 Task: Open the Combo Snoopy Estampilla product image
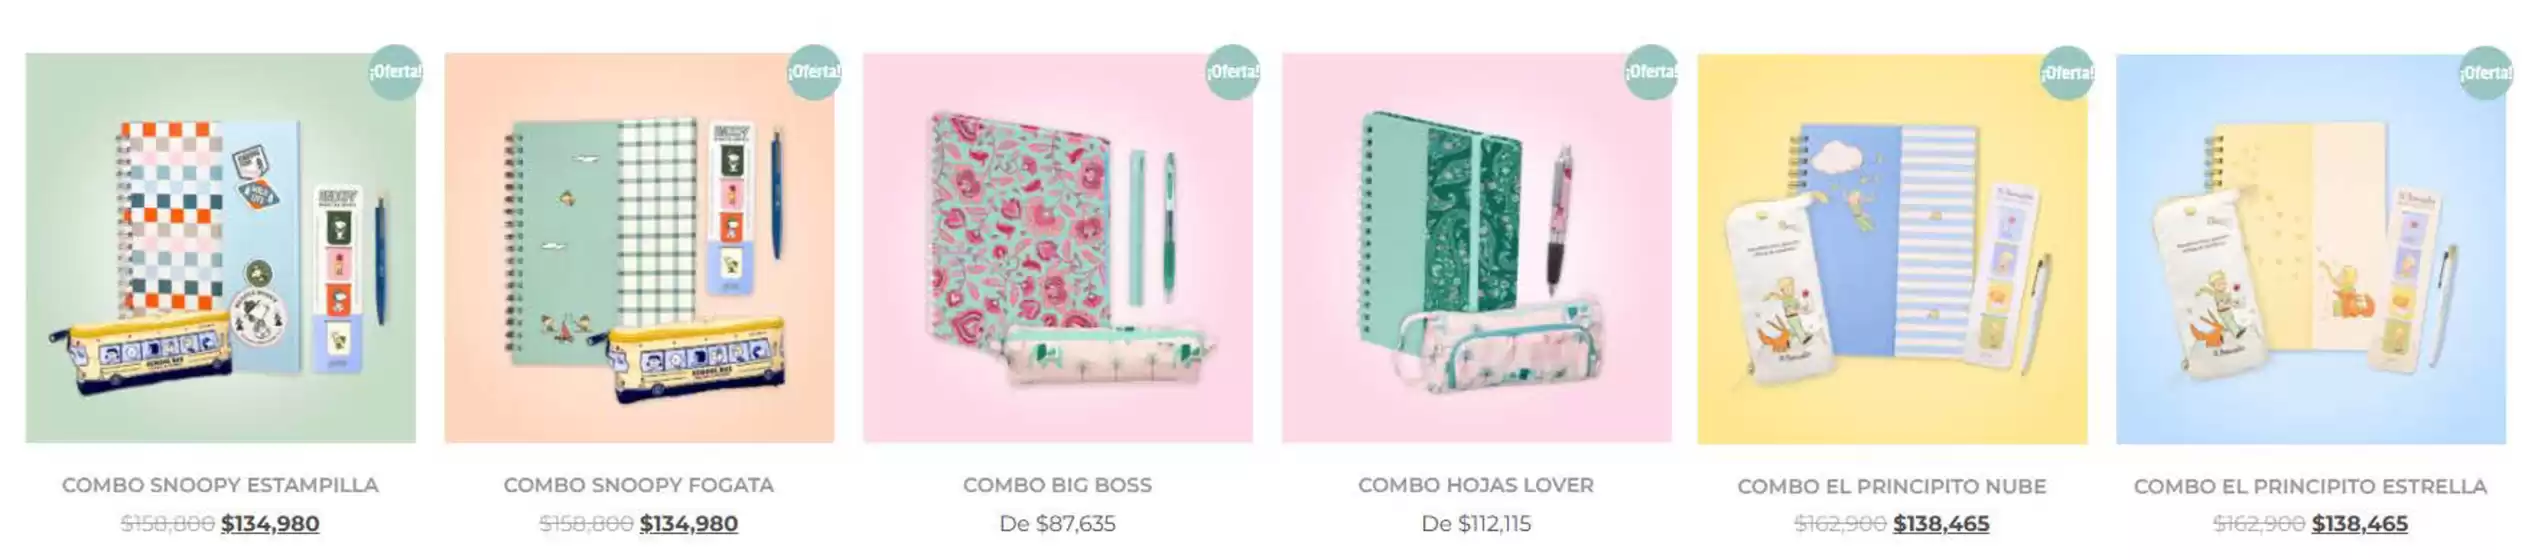pos(220,248)
